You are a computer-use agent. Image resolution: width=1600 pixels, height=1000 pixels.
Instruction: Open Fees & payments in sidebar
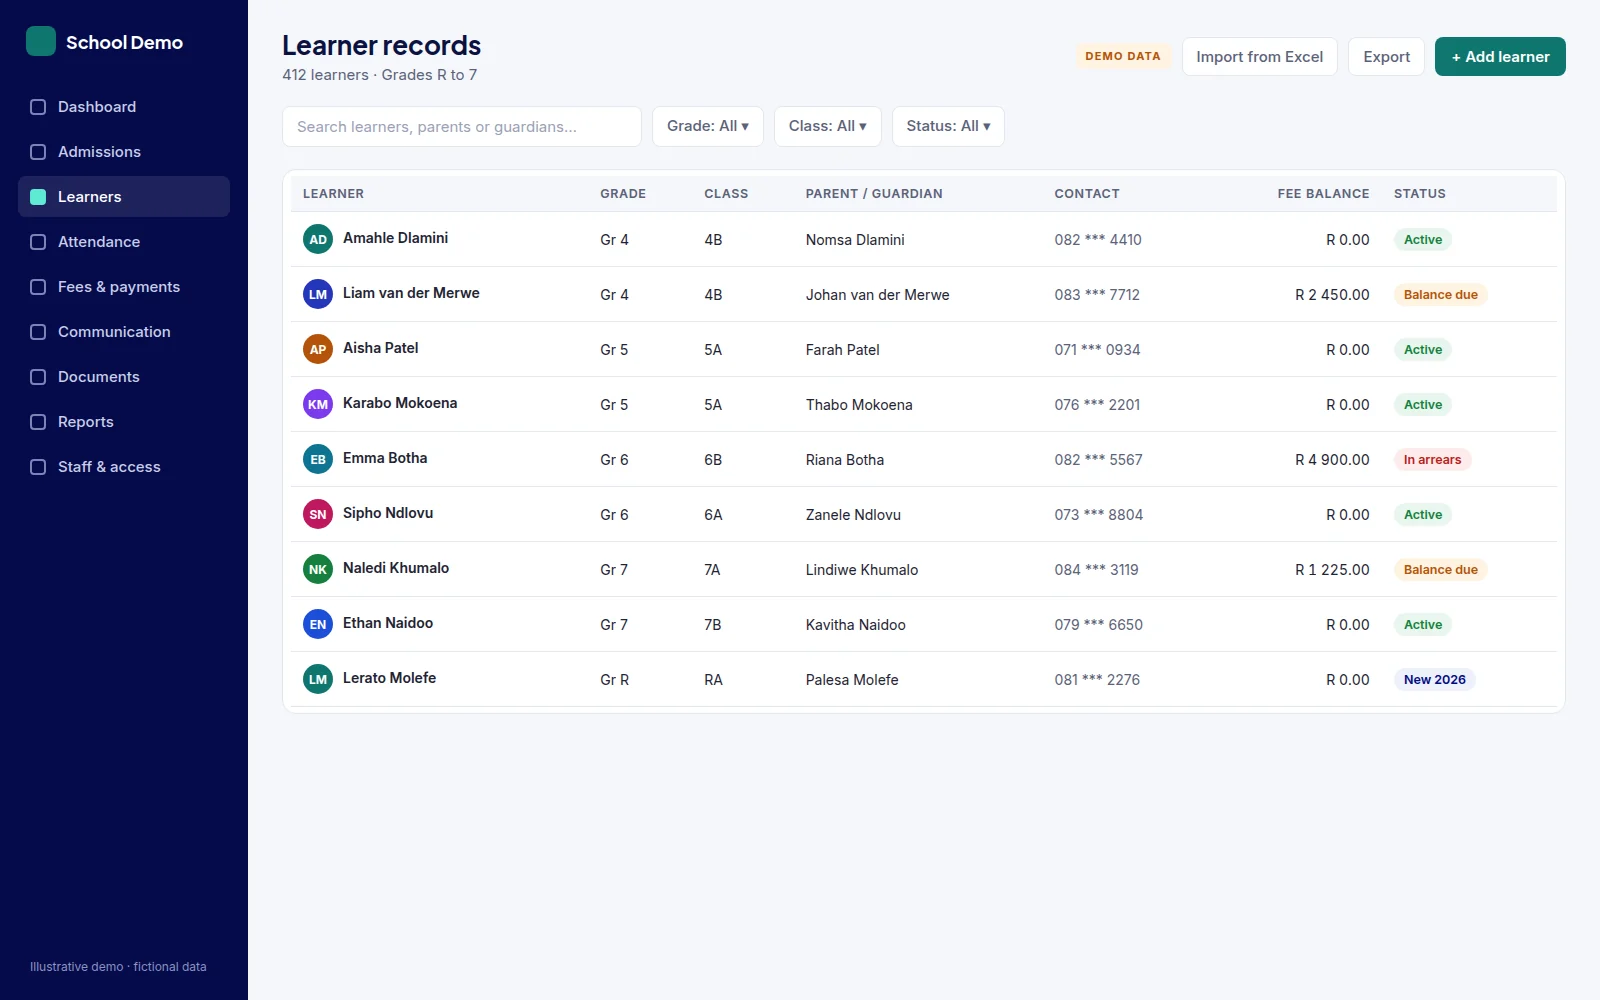tap(124, 287)
